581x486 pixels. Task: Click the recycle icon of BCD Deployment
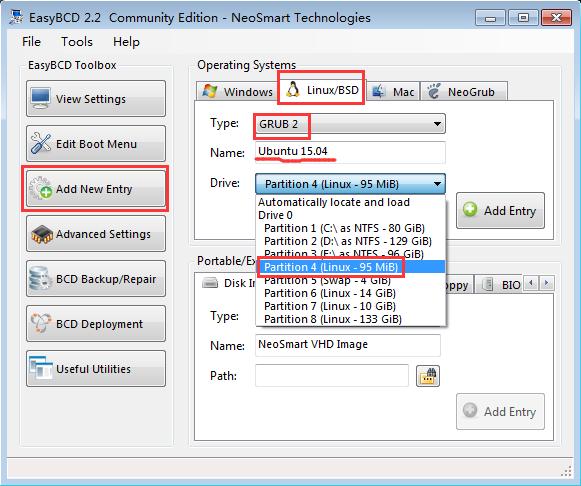pyautogui.click(x=41, y=323)
